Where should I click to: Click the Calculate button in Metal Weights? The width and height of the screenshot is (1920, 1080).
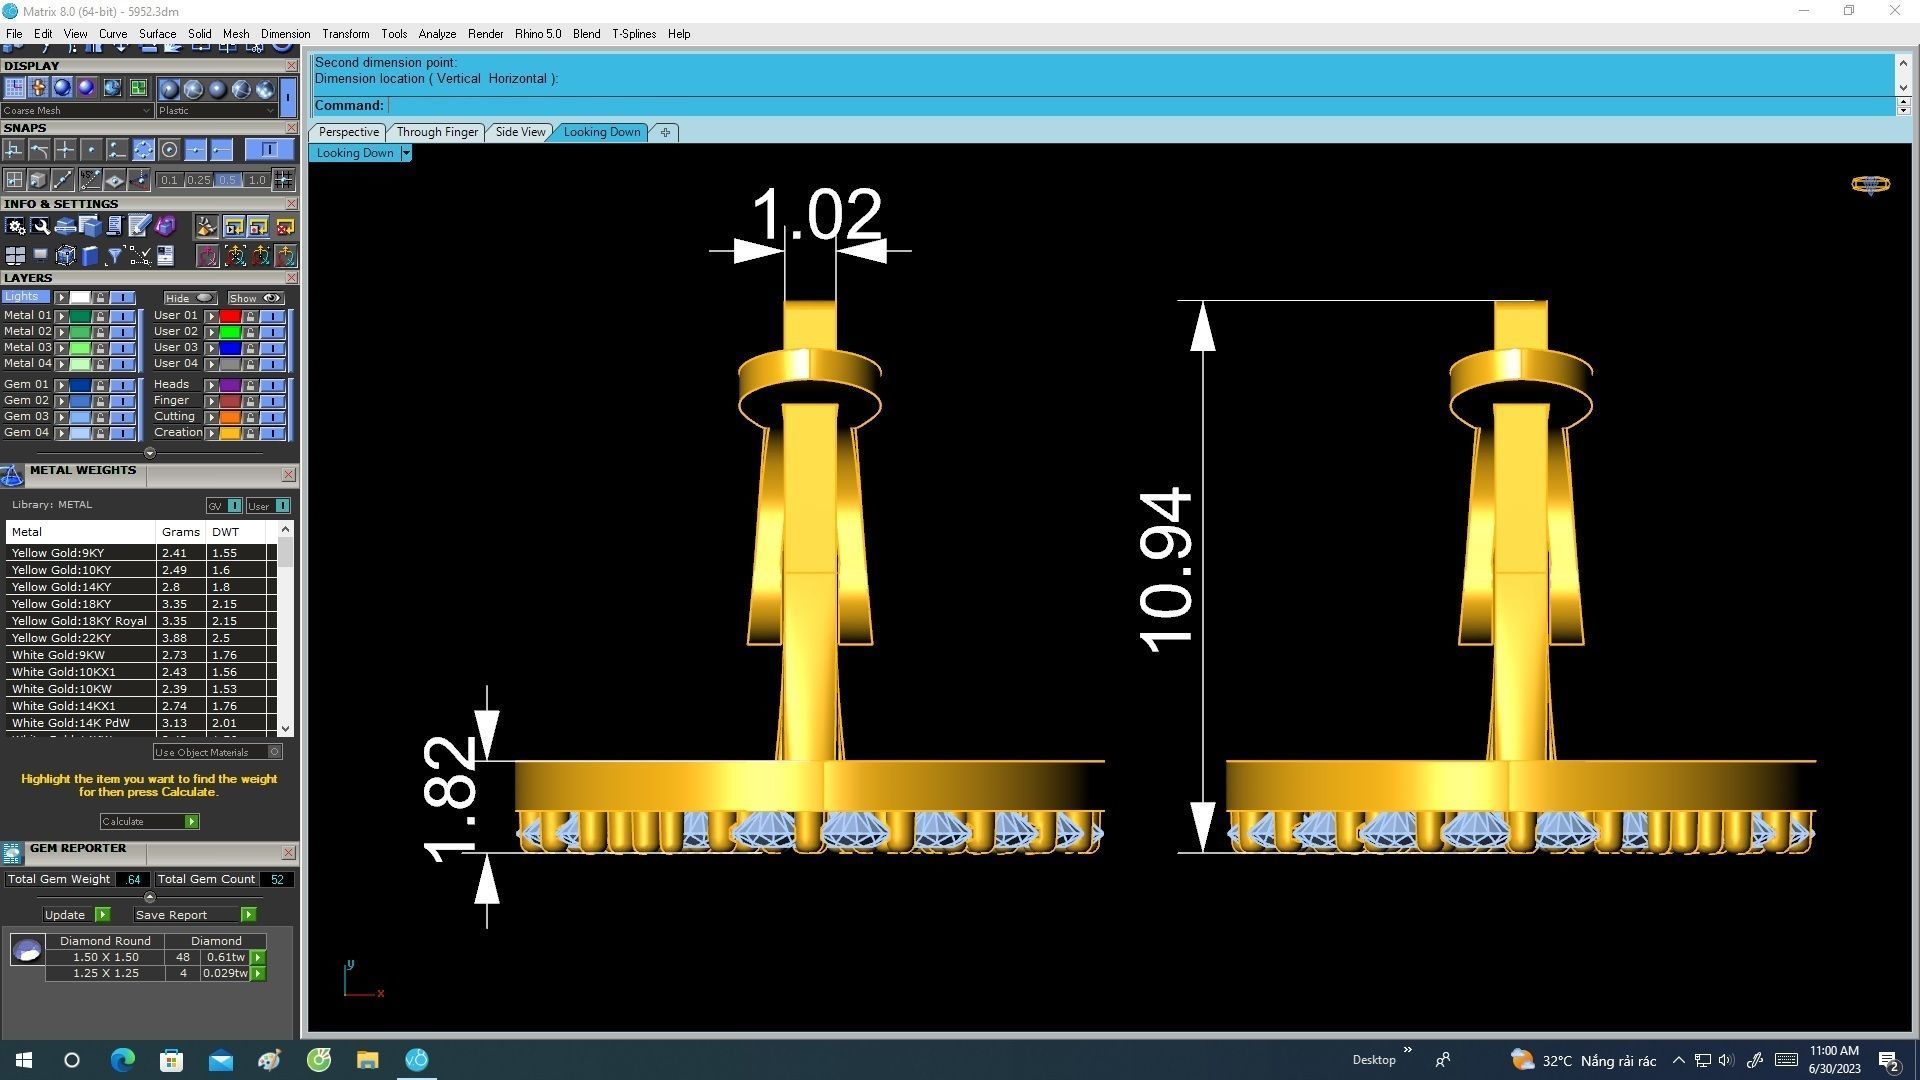[x=150, y=822]
